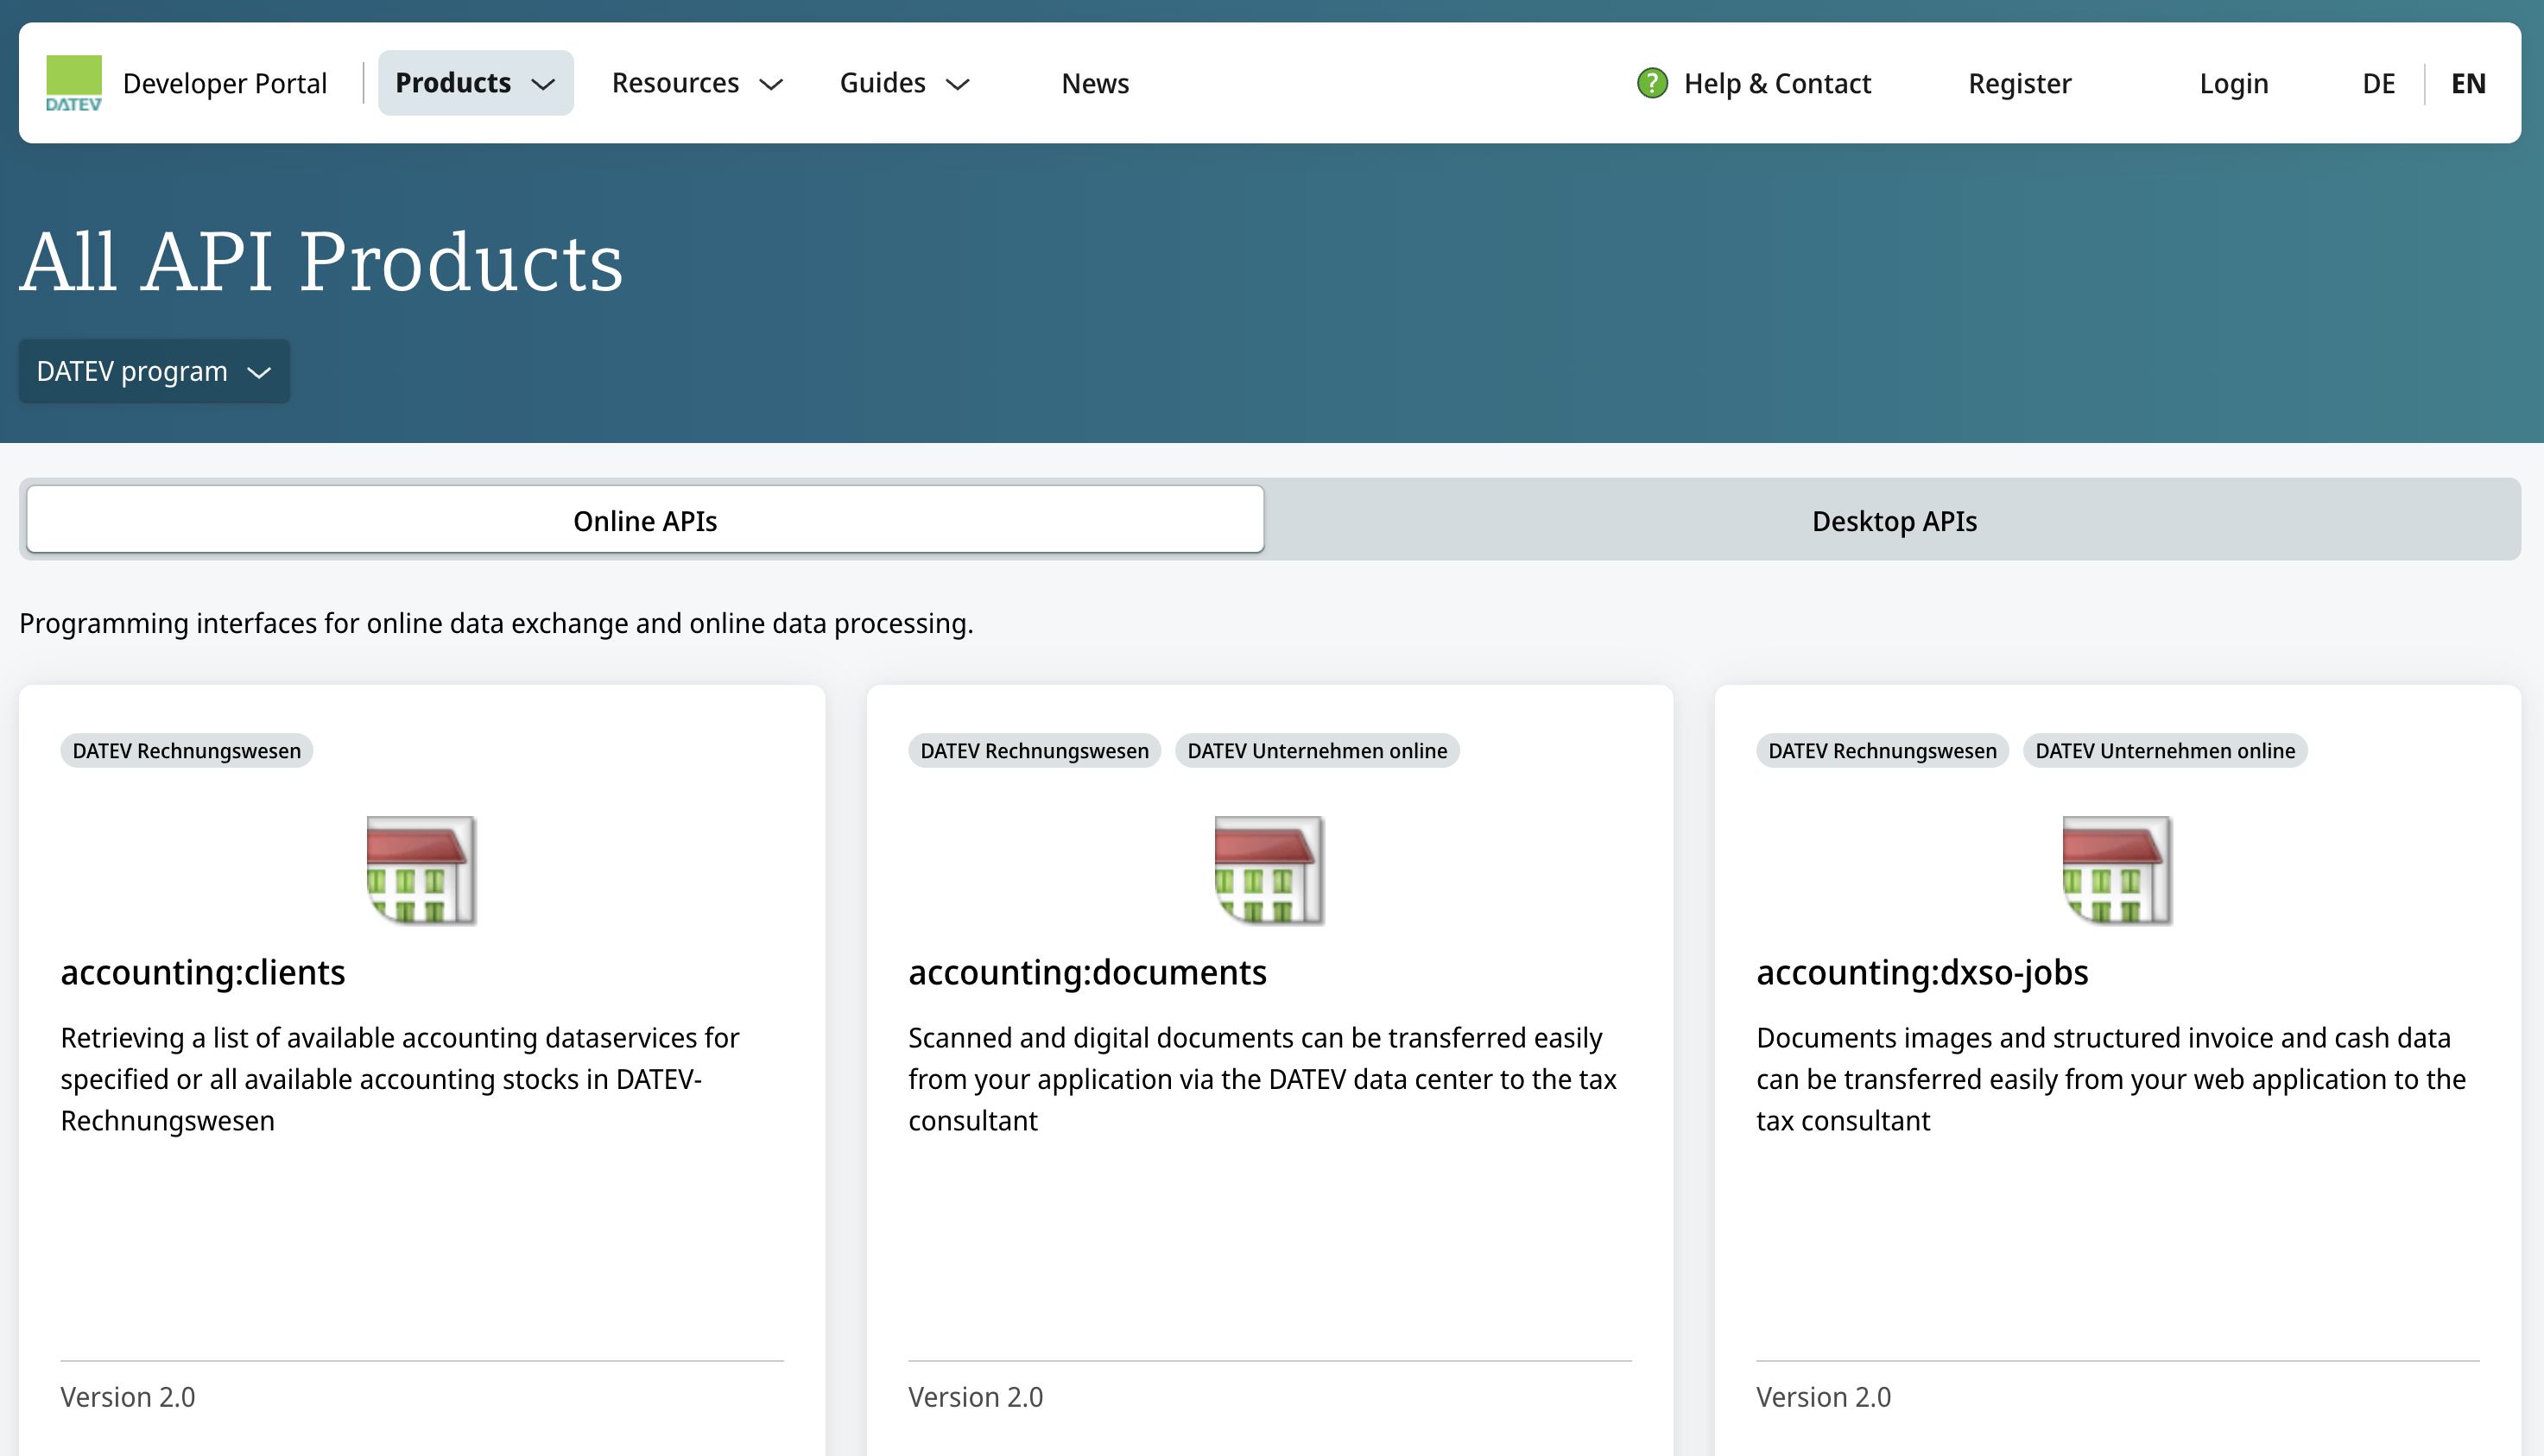Click DATEV Unternehmen online tag on accounting:dxso-jobs card
This screenshot has height=1456, width=2544.
(2165, 750)
